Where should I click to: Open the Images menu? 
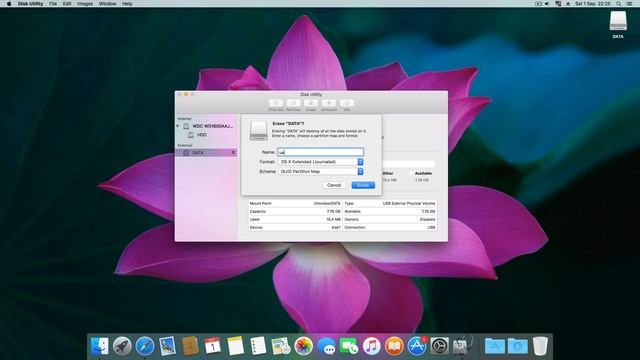point(85,4)
